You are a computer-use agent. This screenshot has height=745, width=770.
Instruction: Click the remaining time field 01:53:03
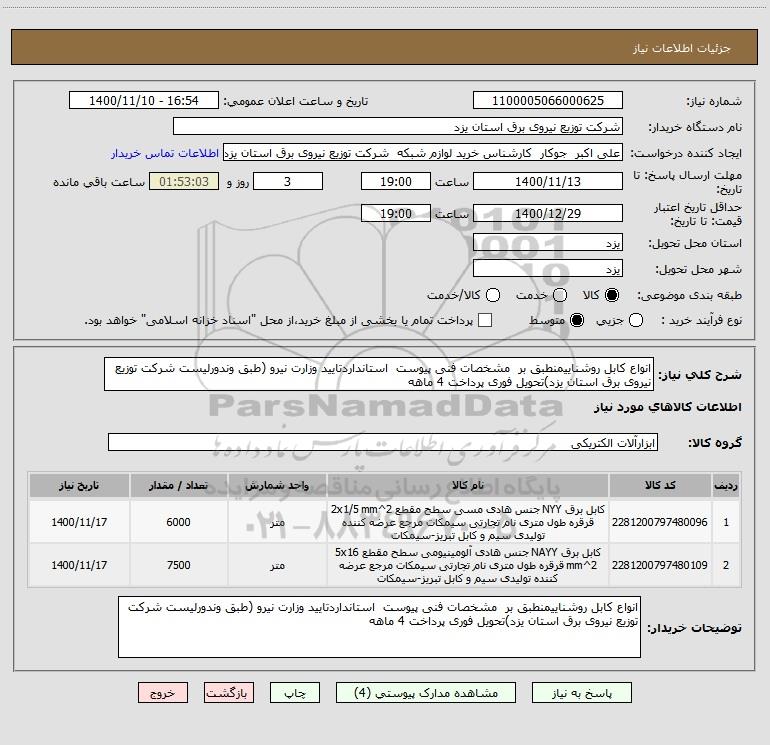(x=184, y=182)
